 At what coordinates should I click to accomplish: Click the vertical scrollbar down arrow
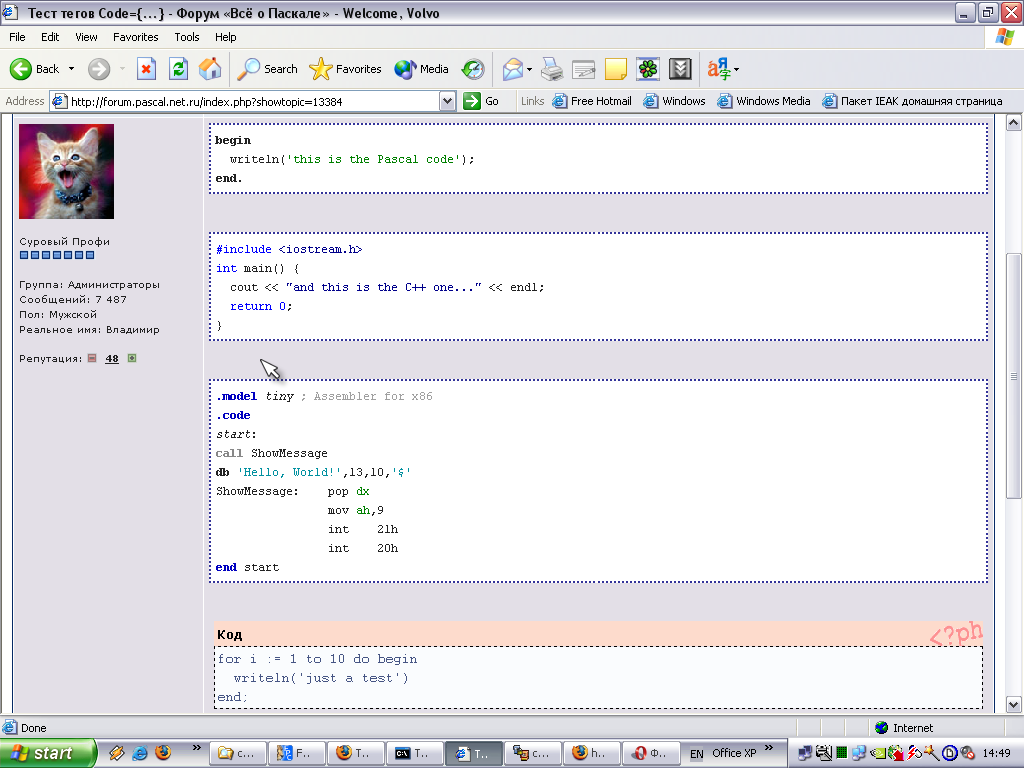1014,704
